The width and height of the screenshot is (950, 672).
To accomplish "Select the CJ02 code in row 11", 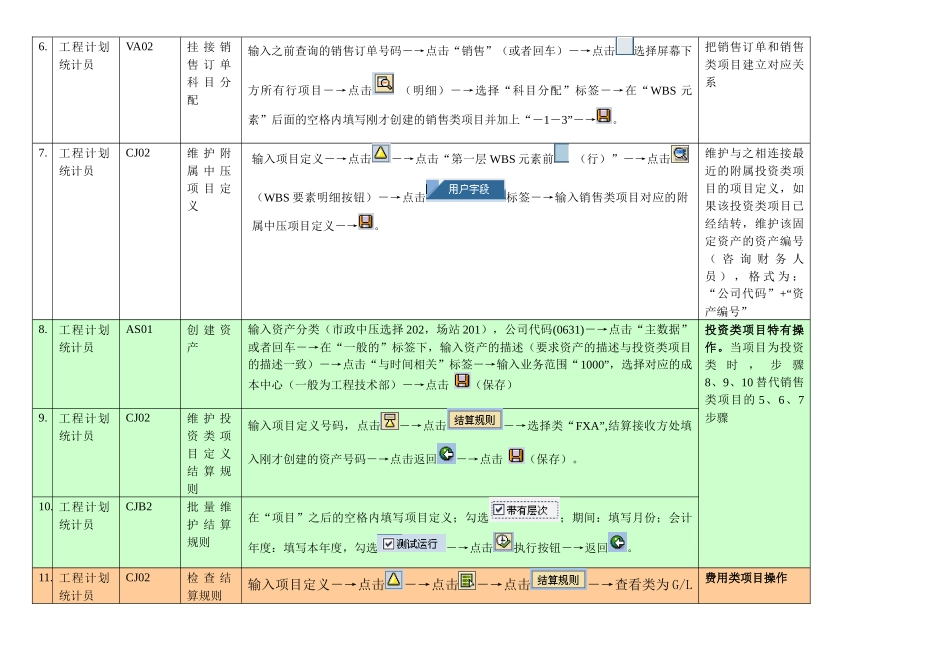I will (138, 577).
